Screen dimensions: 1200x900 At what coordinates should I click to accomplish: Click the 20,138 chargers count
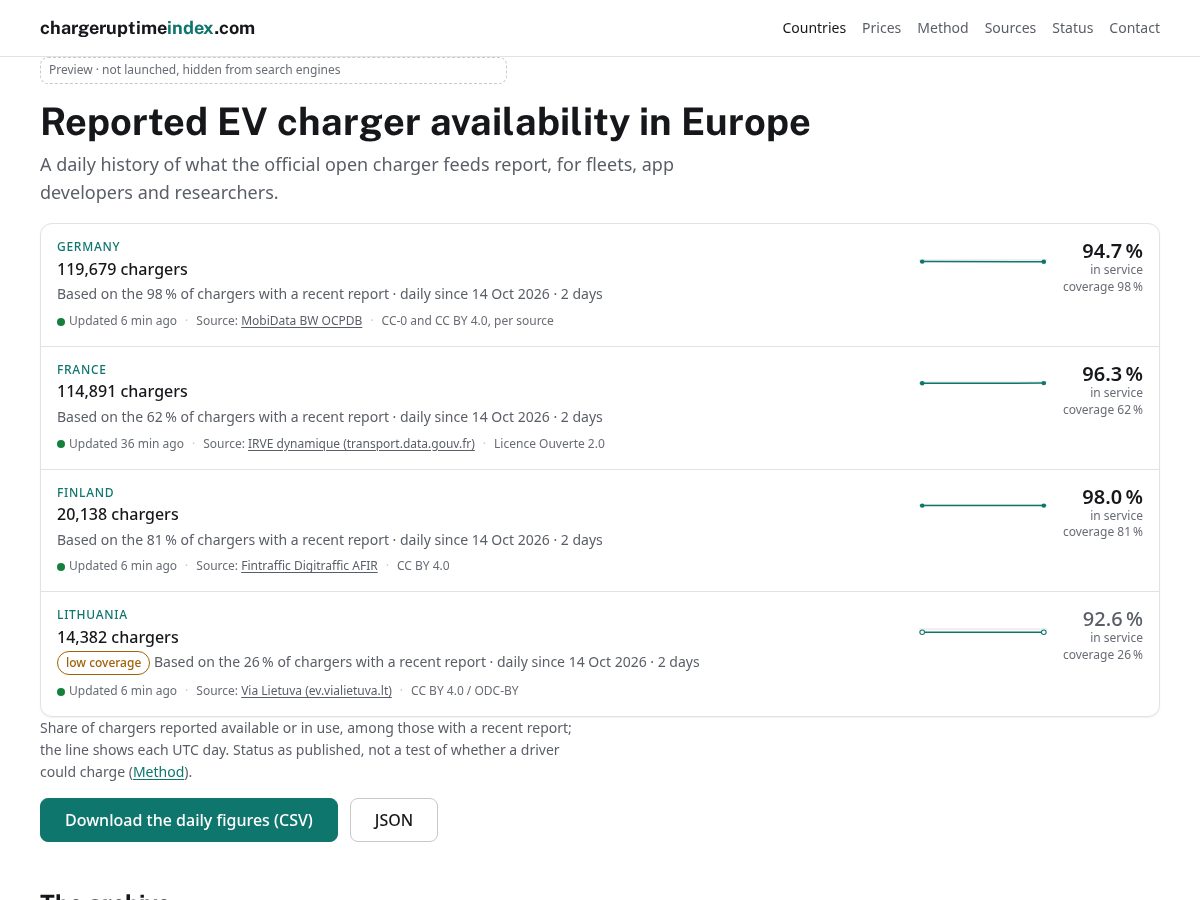118,514
